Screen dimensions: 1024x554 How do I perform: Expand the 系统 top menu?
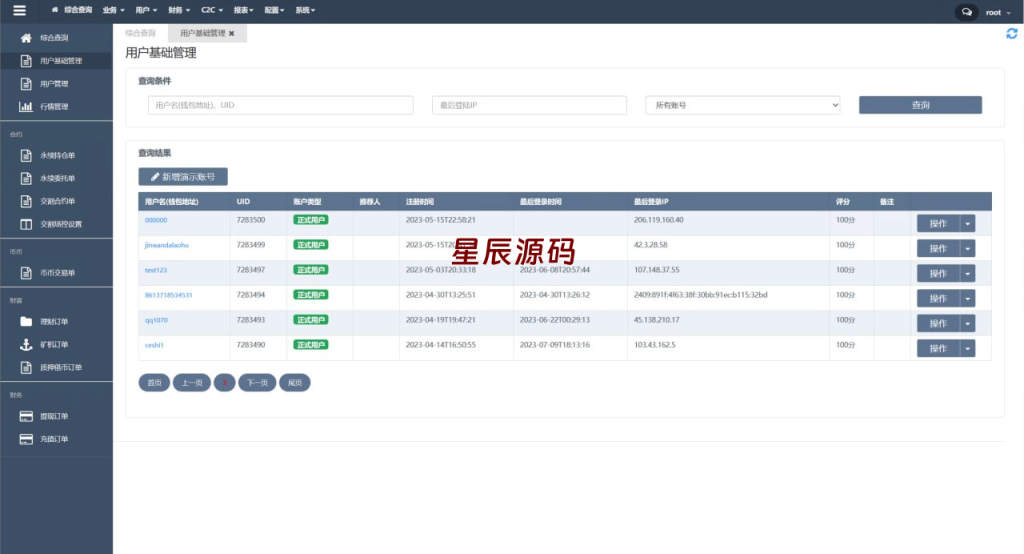coord(305,10)
